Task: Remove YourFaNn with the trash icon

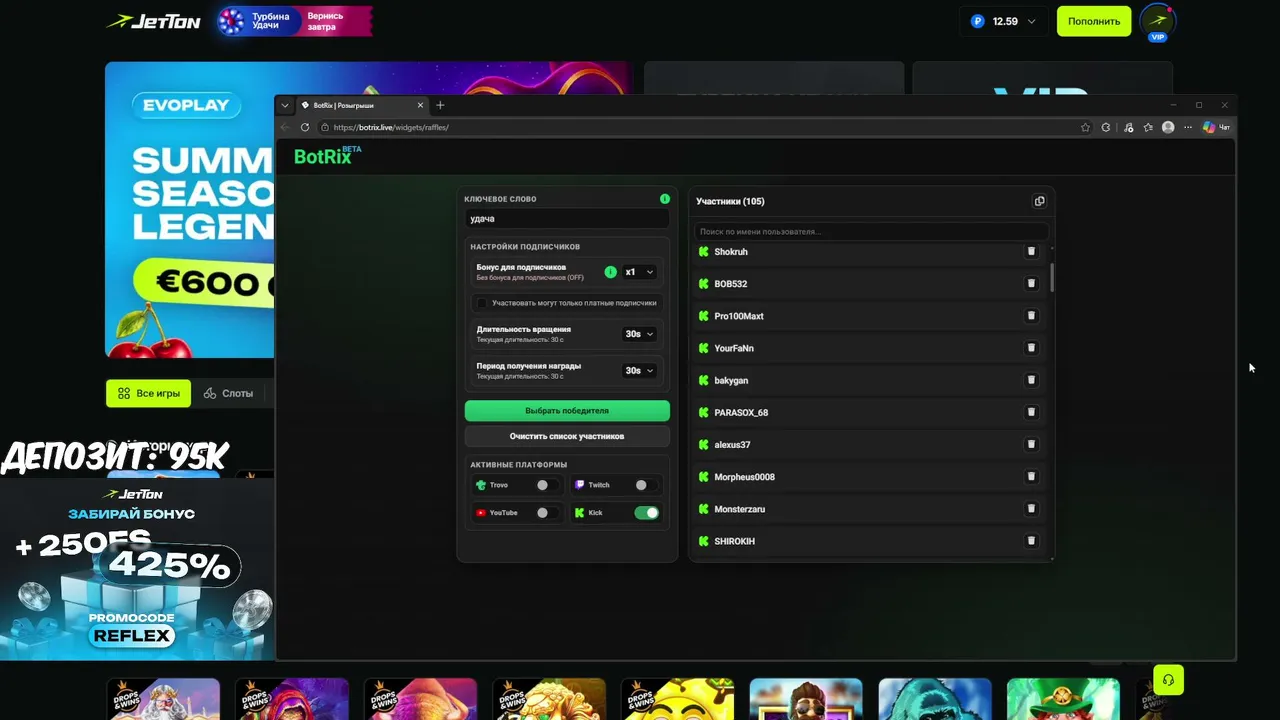Action: tap(1031, 348)
